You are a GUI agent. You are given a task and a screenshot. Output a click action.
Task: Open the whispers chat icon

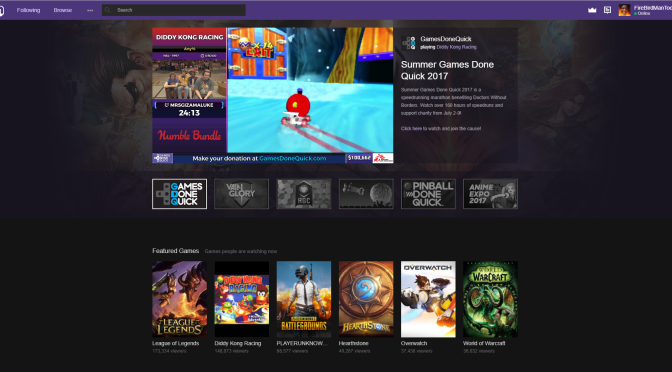[607, 10]
